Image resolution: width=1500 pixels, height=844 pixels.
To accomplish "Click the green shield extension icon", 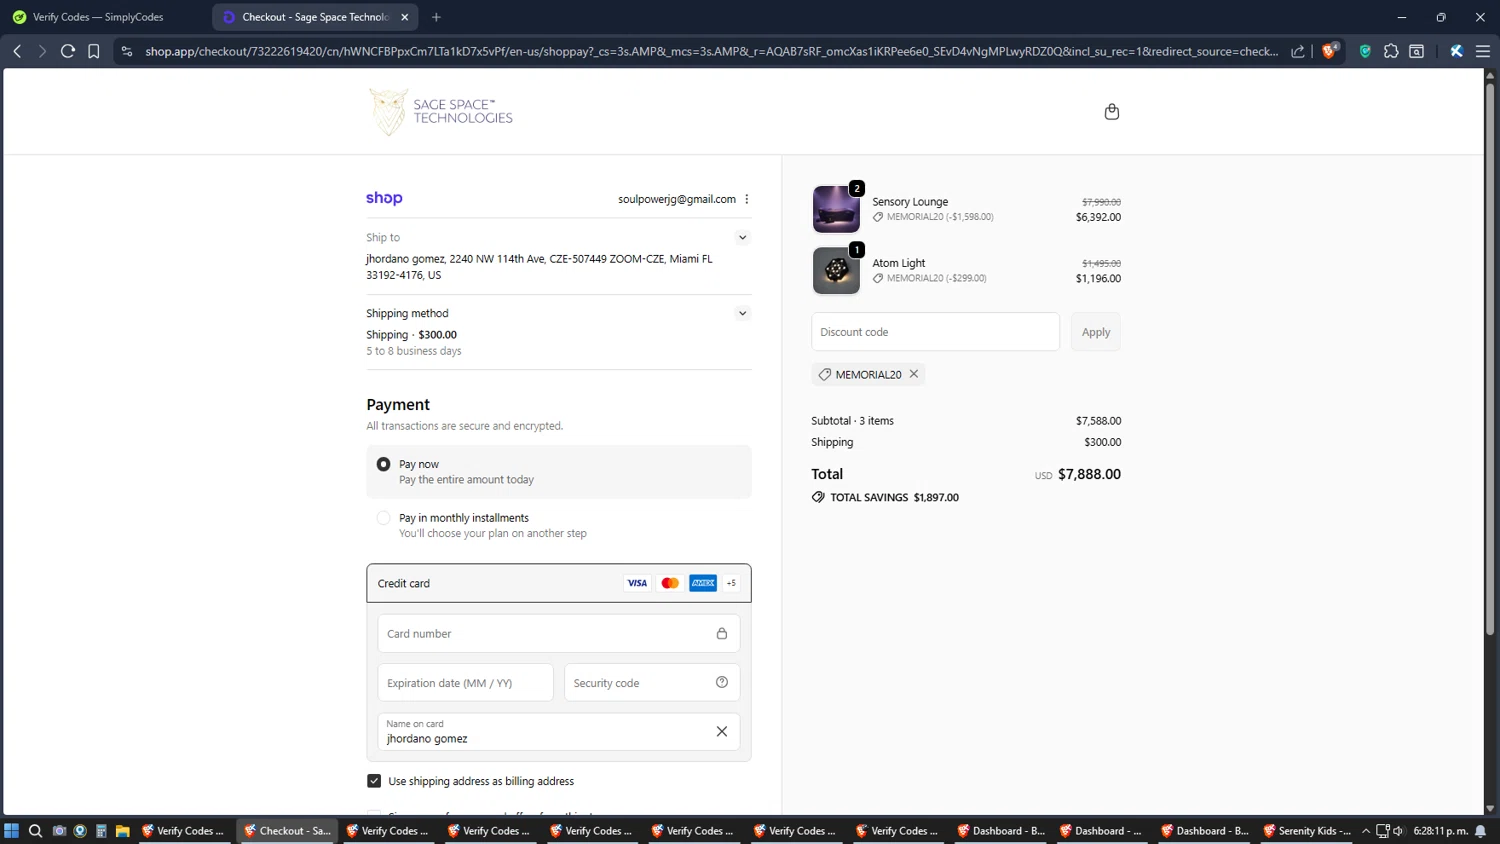I will [x=1365, y=51].
